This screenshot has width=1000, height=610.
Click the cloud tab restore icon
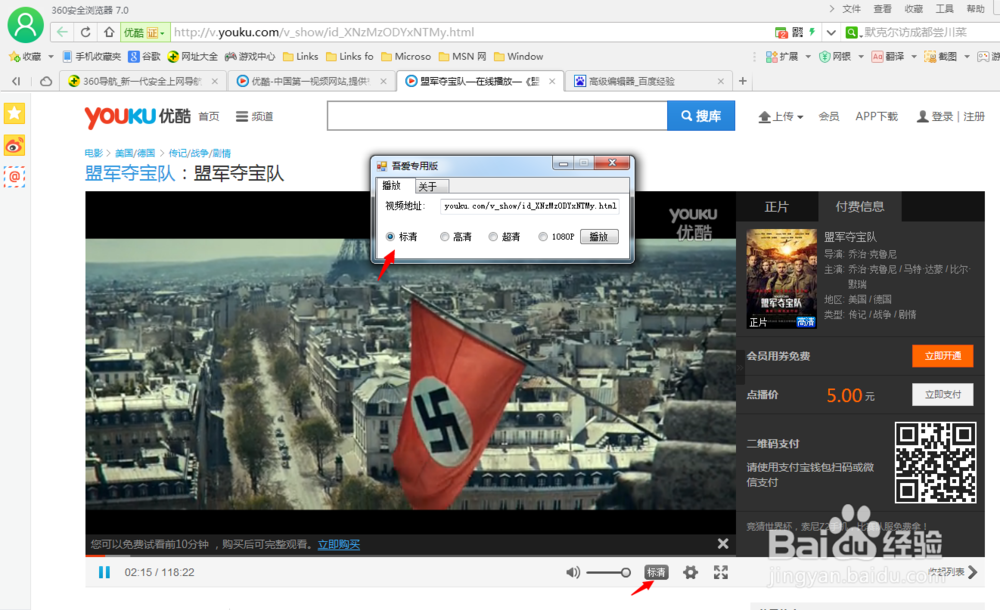pos(46,81)
